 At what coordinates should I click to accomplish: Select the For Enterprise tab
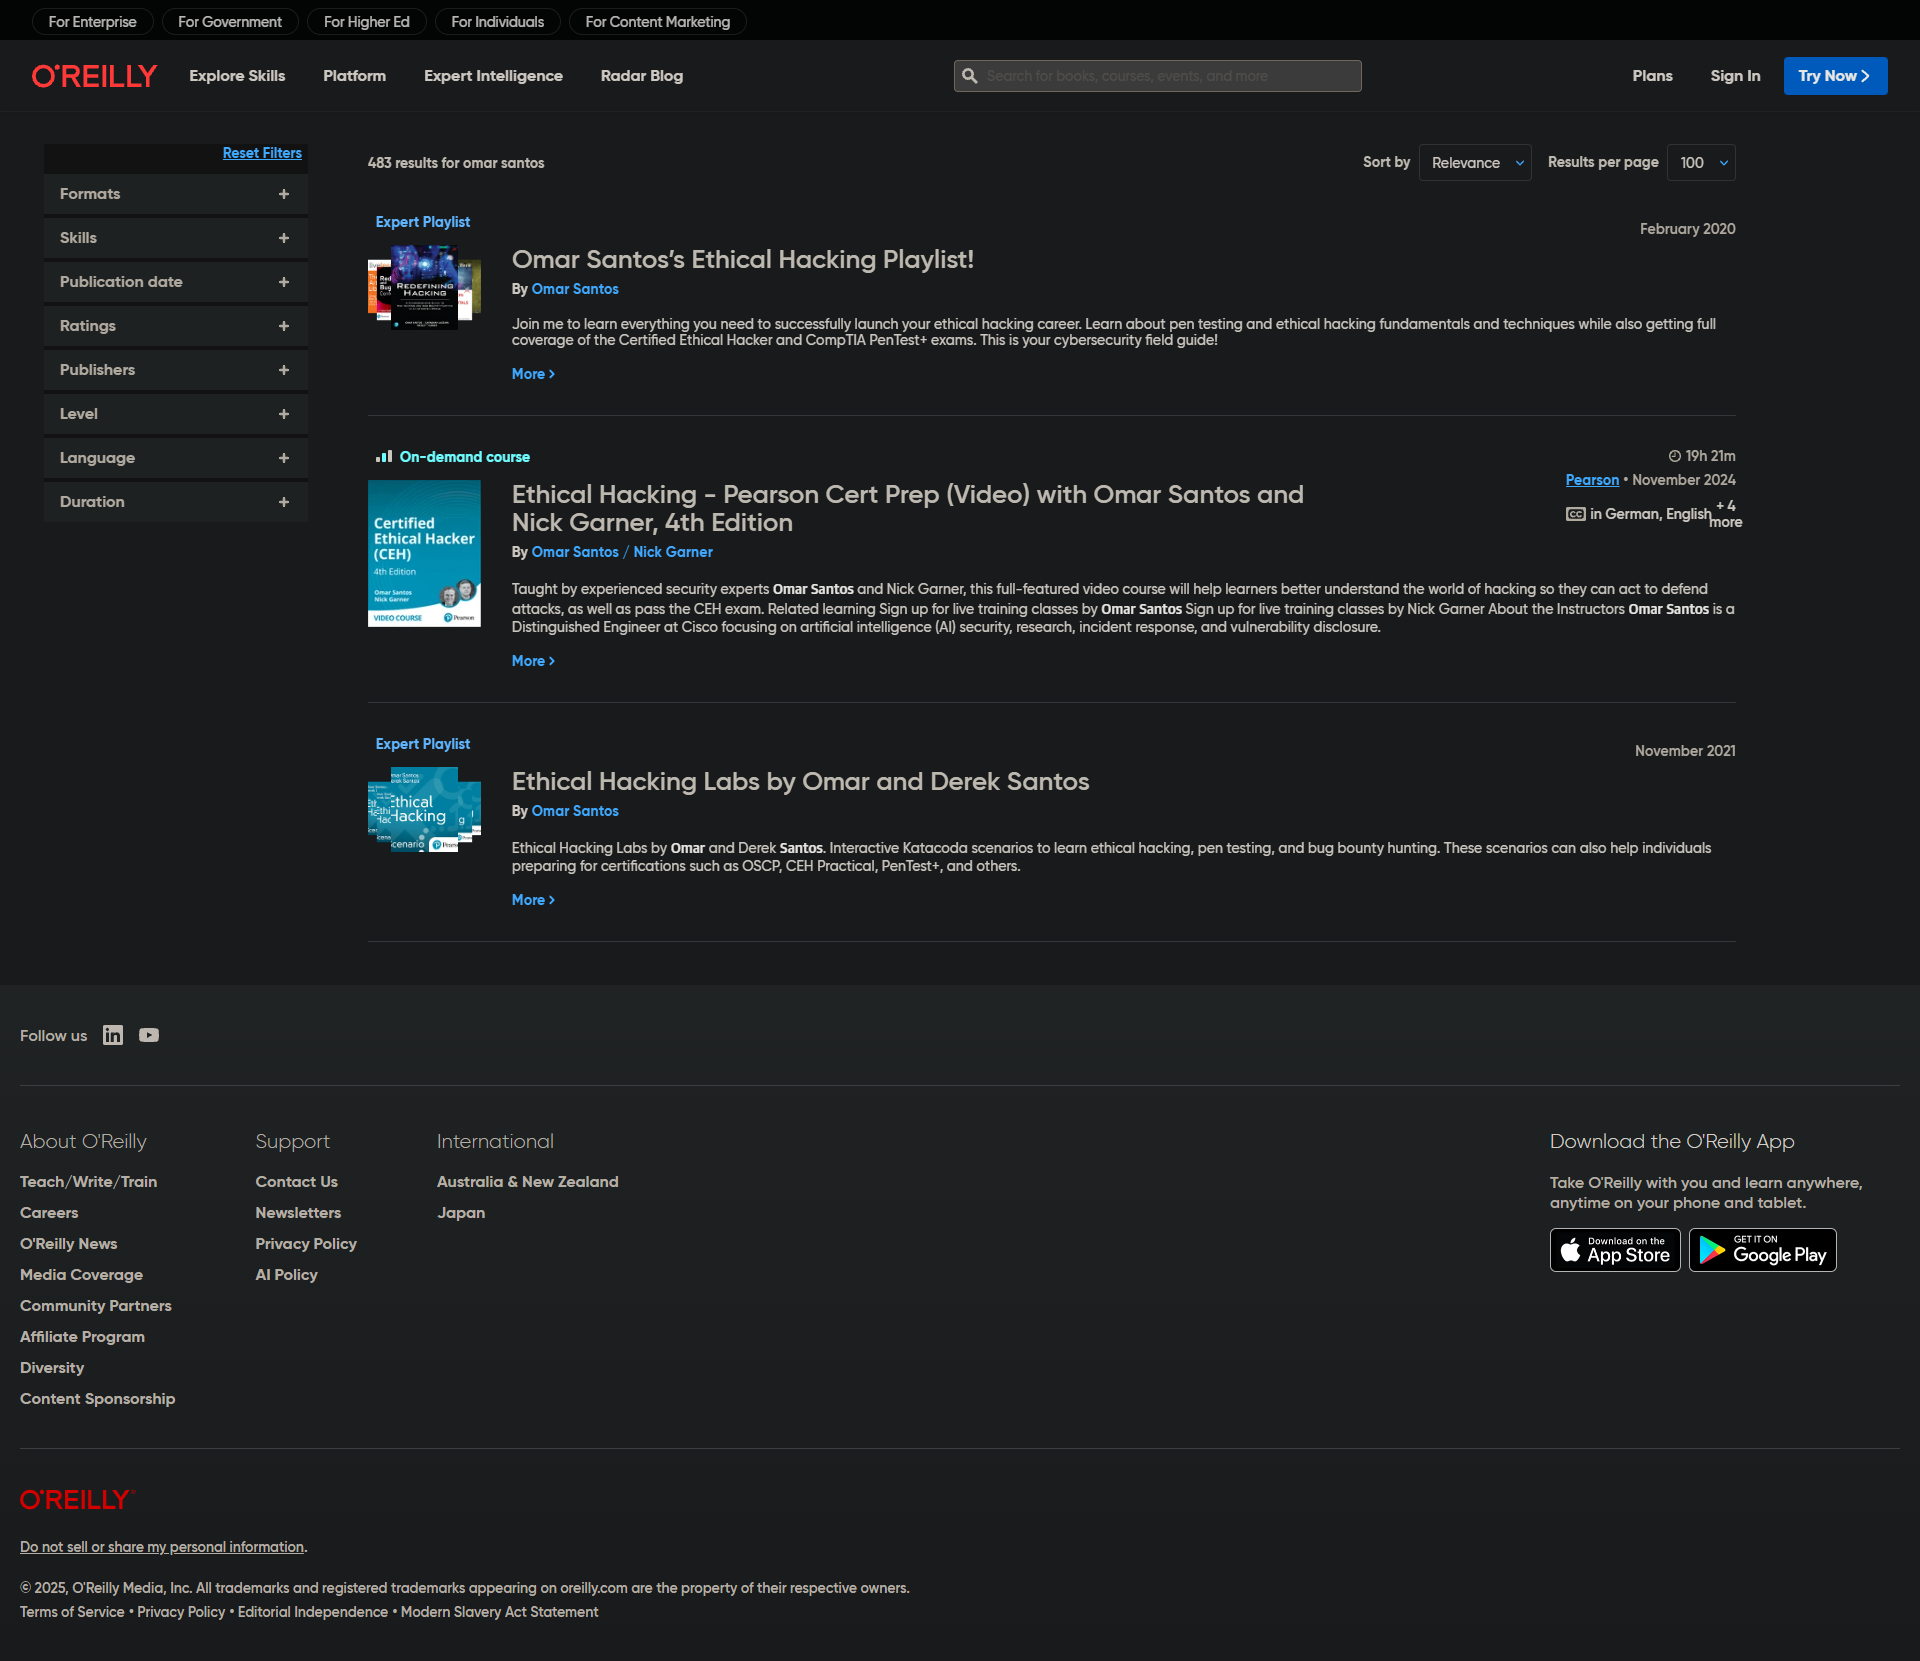(x=93, y=22)
